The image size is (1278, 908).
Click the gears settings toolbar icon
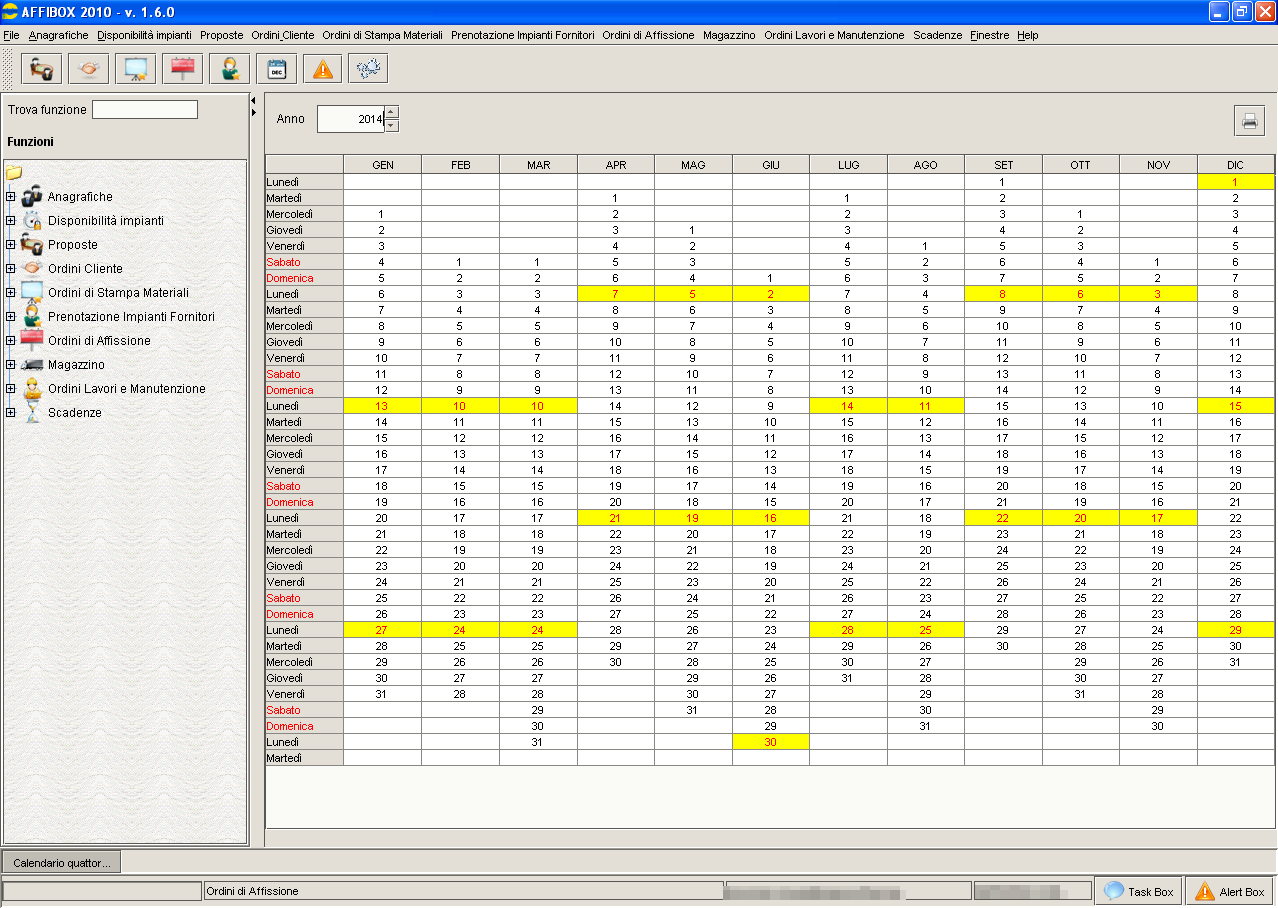tap(368, 69)
